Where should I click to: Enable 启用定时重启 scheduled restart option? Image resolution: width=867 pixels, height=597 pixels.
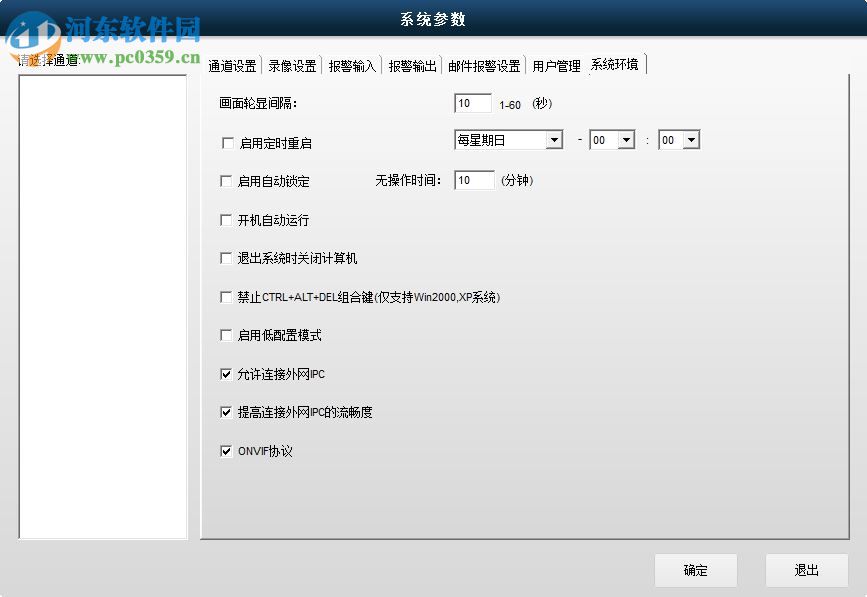coord(227,143)
